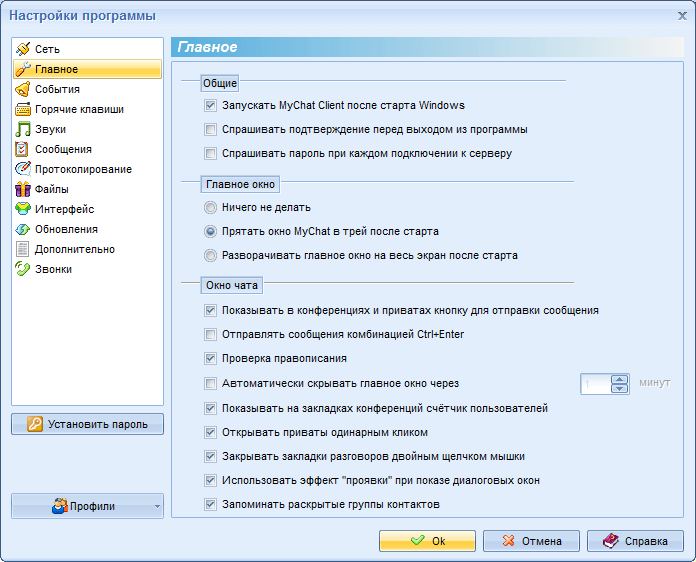Choose Разворачивать главное окно на весь экран

[x=210, y=255]
